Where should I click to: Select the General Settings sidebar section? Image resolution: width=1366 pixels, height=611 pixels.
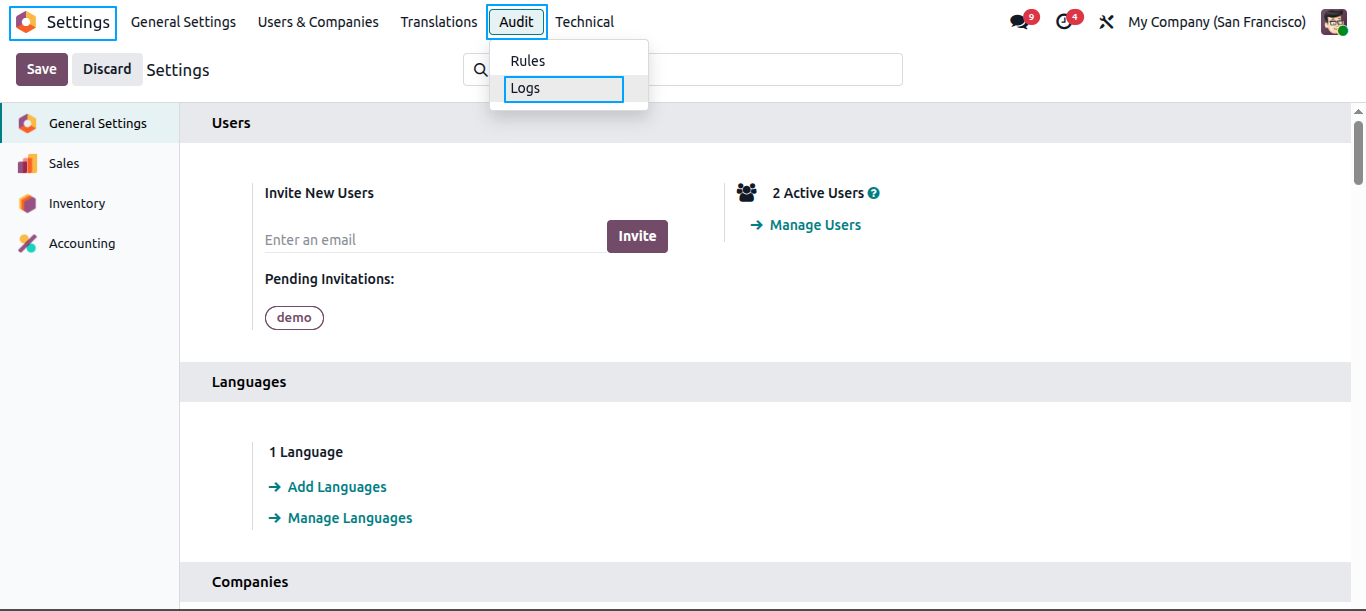coord(90,124)
